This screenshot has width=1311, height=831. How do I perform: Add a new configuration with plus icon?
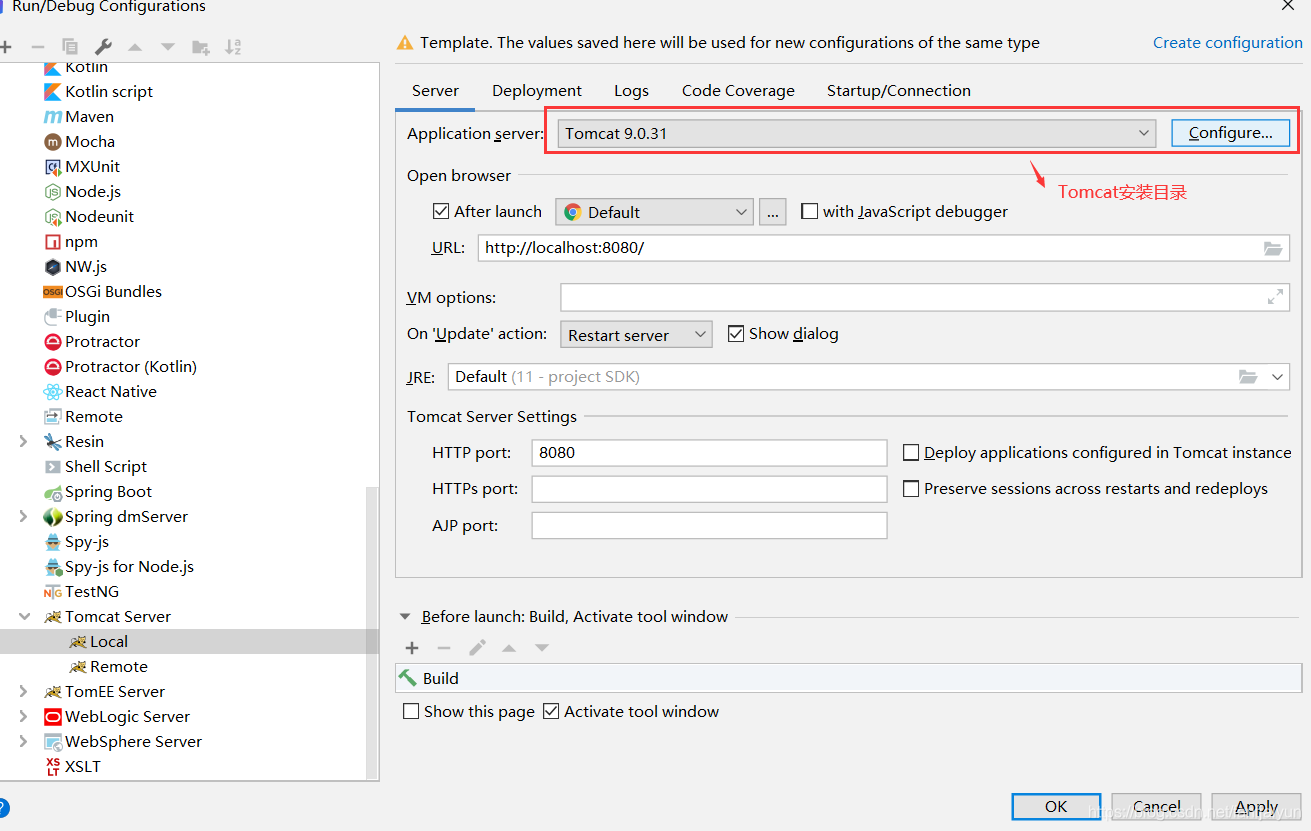click(5, 47)
